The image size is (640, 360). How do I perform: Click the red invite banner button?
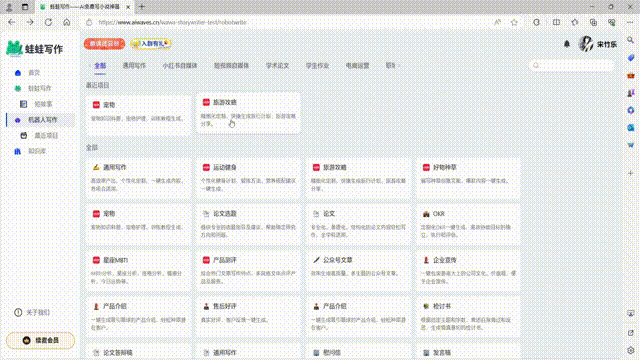104,44
